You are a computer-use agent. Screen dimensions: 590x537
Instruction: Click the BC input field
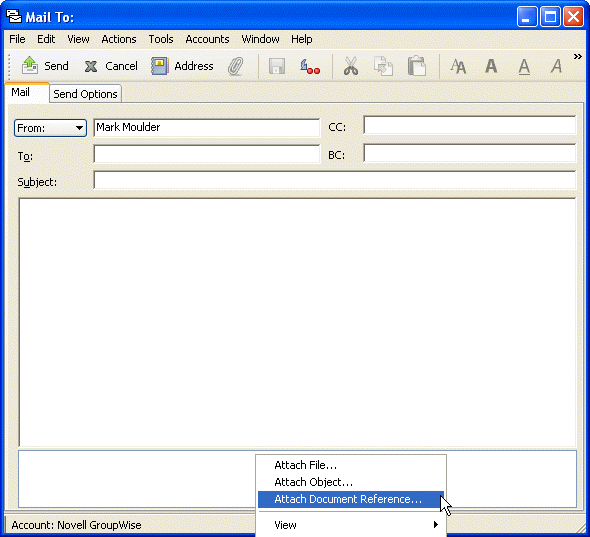pos(469,153)
